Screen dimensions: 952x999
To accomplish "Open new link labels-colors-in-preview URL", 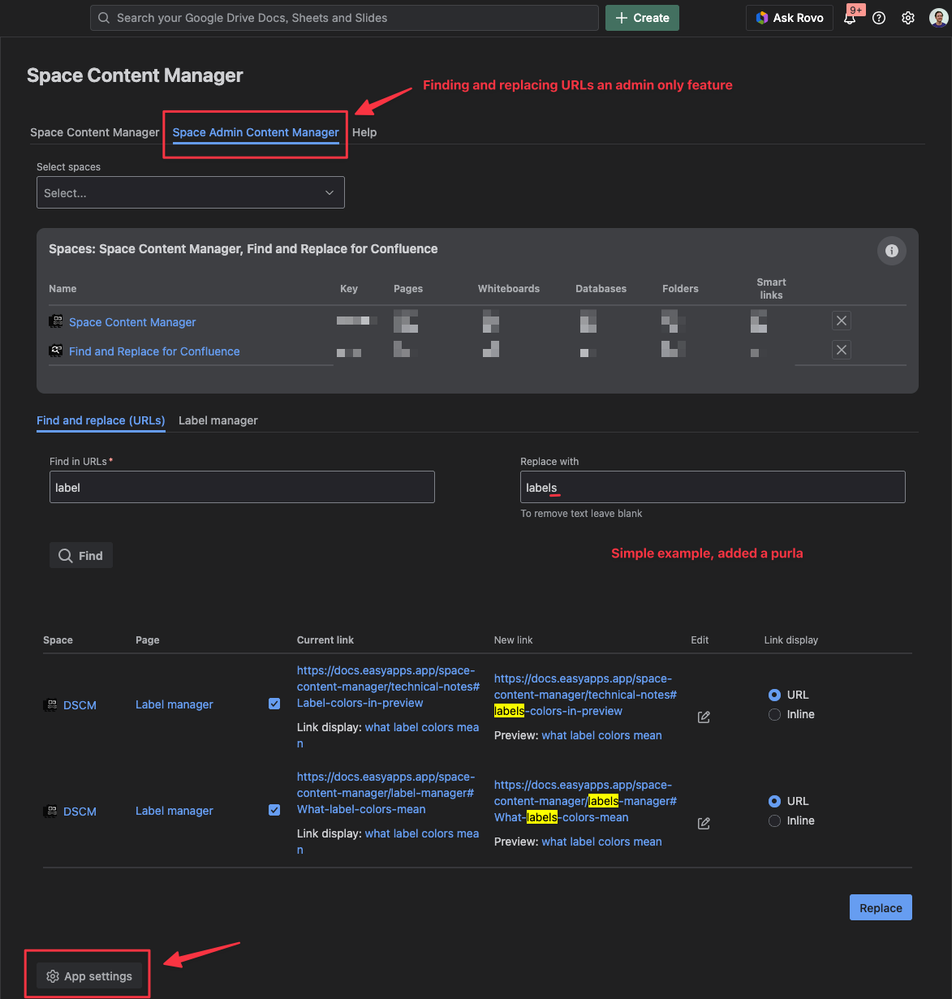I will point(585,695).
